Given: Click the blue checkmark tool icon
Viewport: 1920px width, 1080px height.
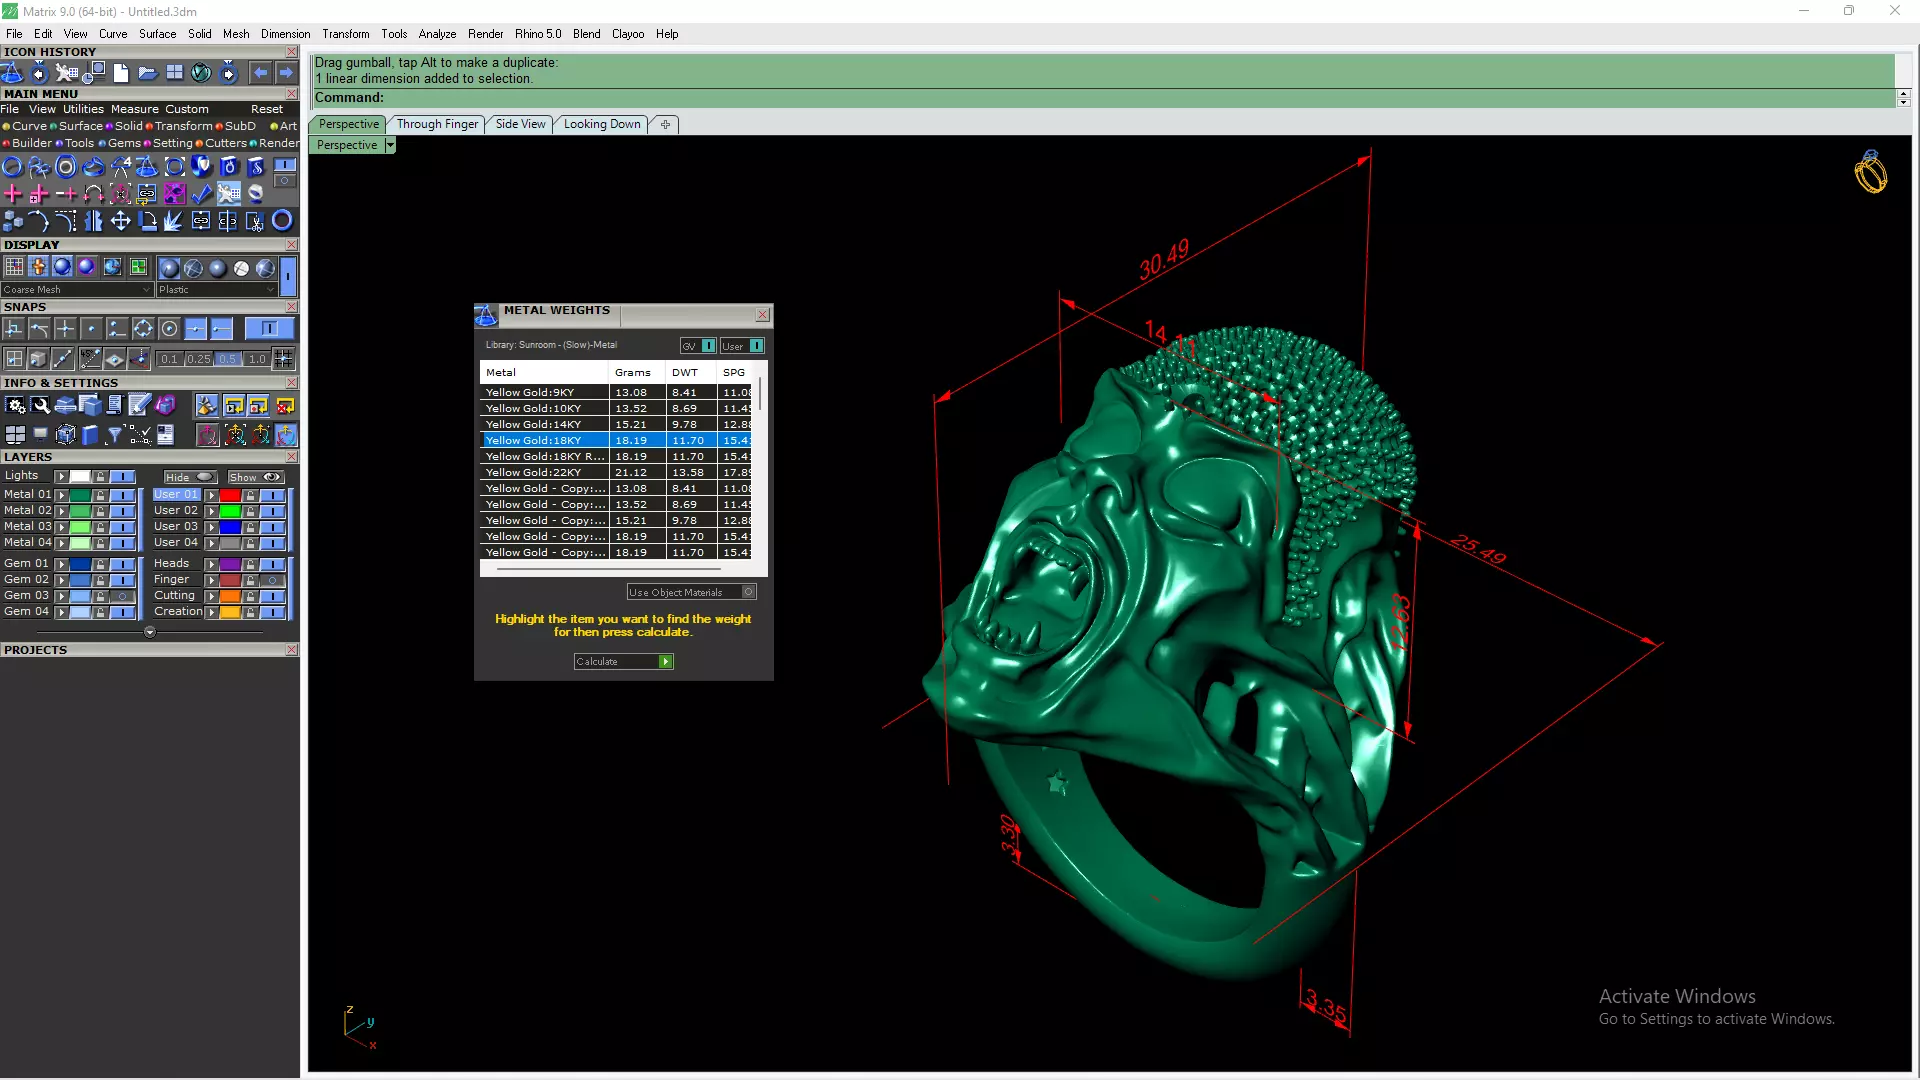Looking at the screenshot, I should click(202, 194).
